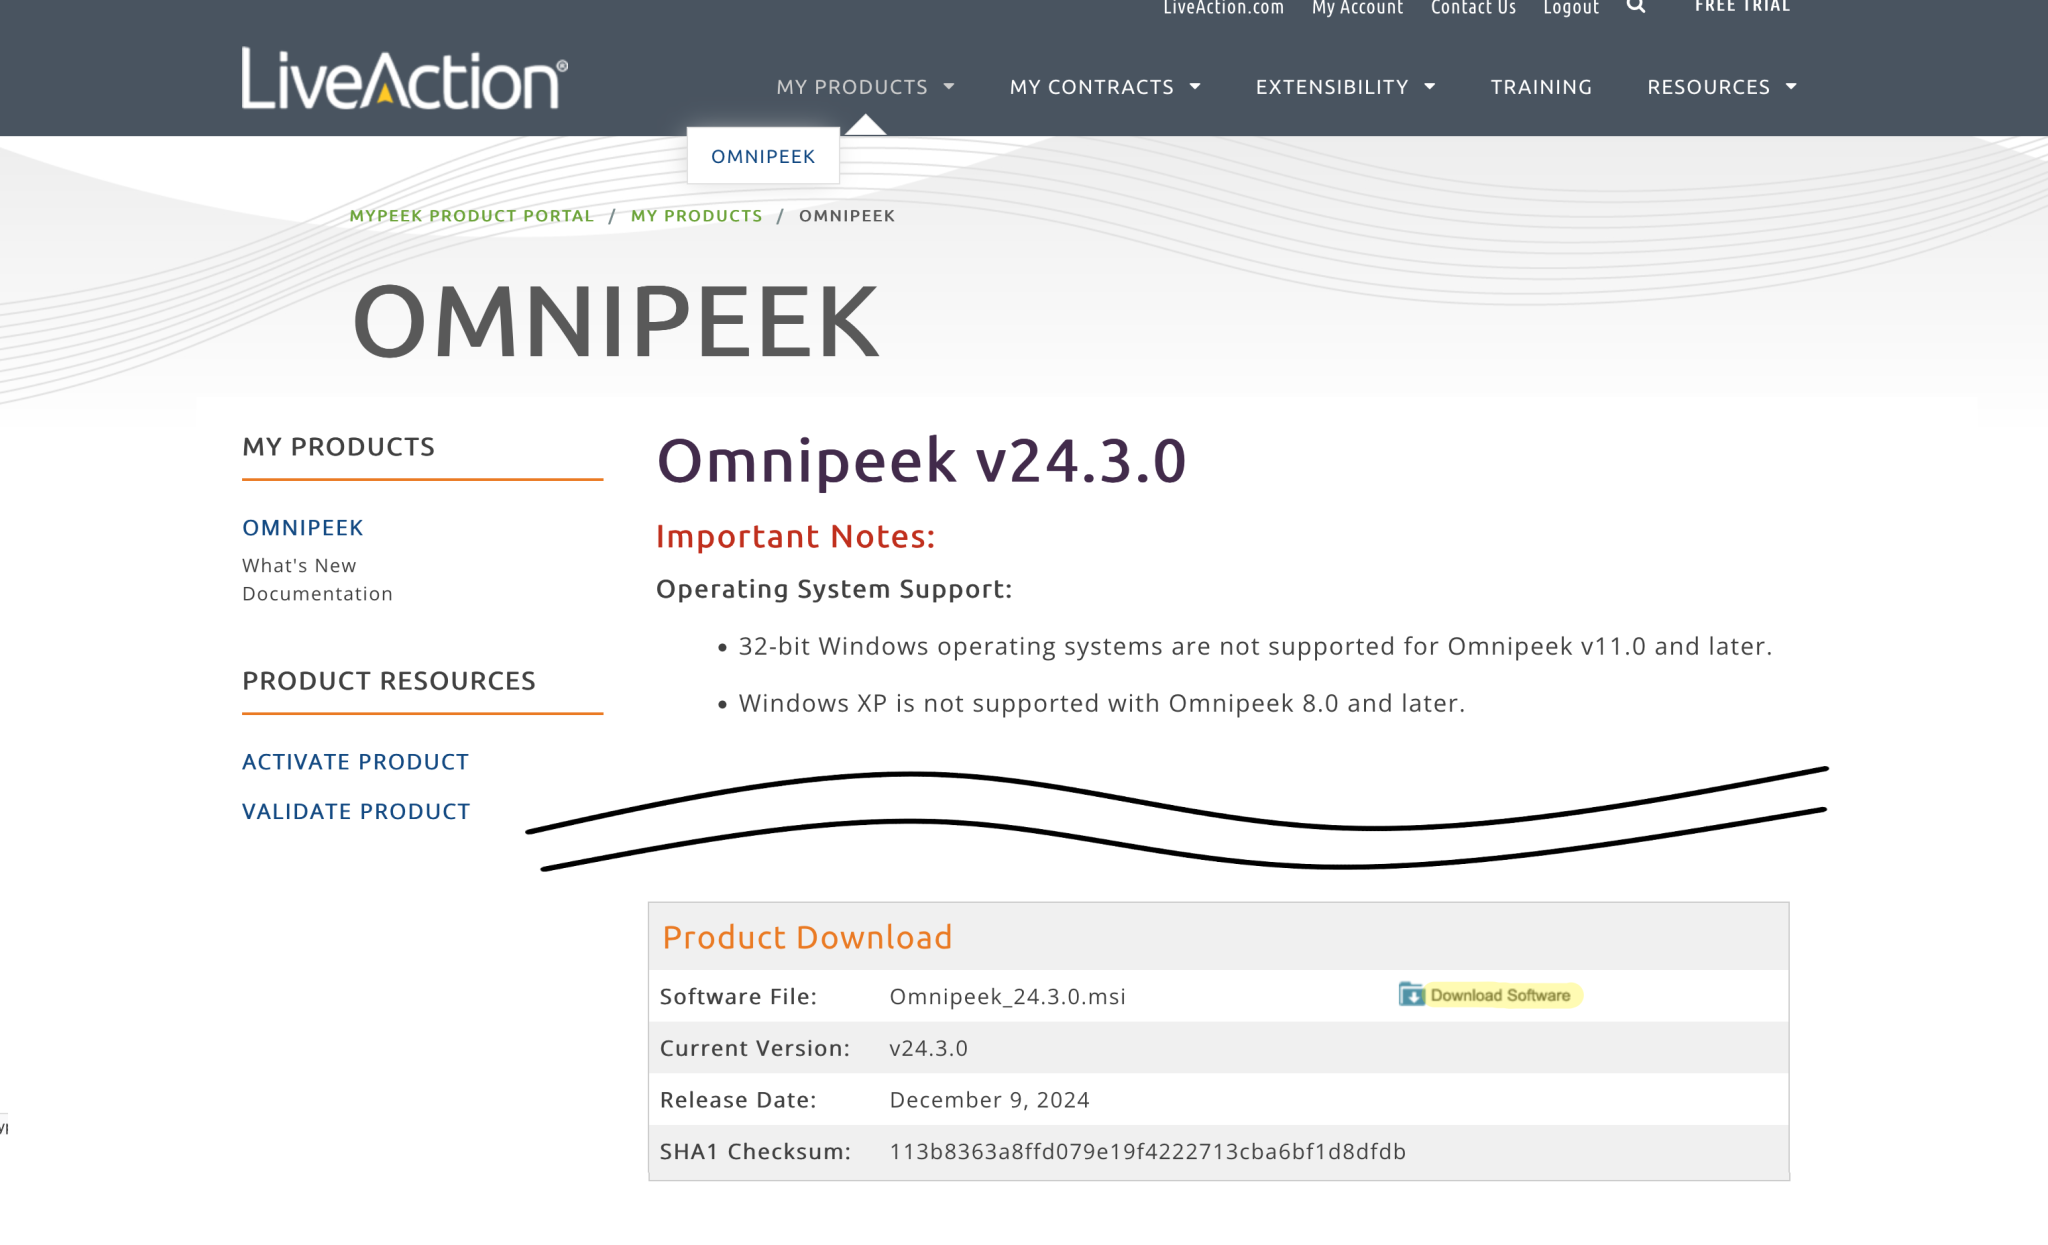Screen dimensions: 2048x1245
Task: Open the search magnifying glass
Action: [x=1636, y=7]
